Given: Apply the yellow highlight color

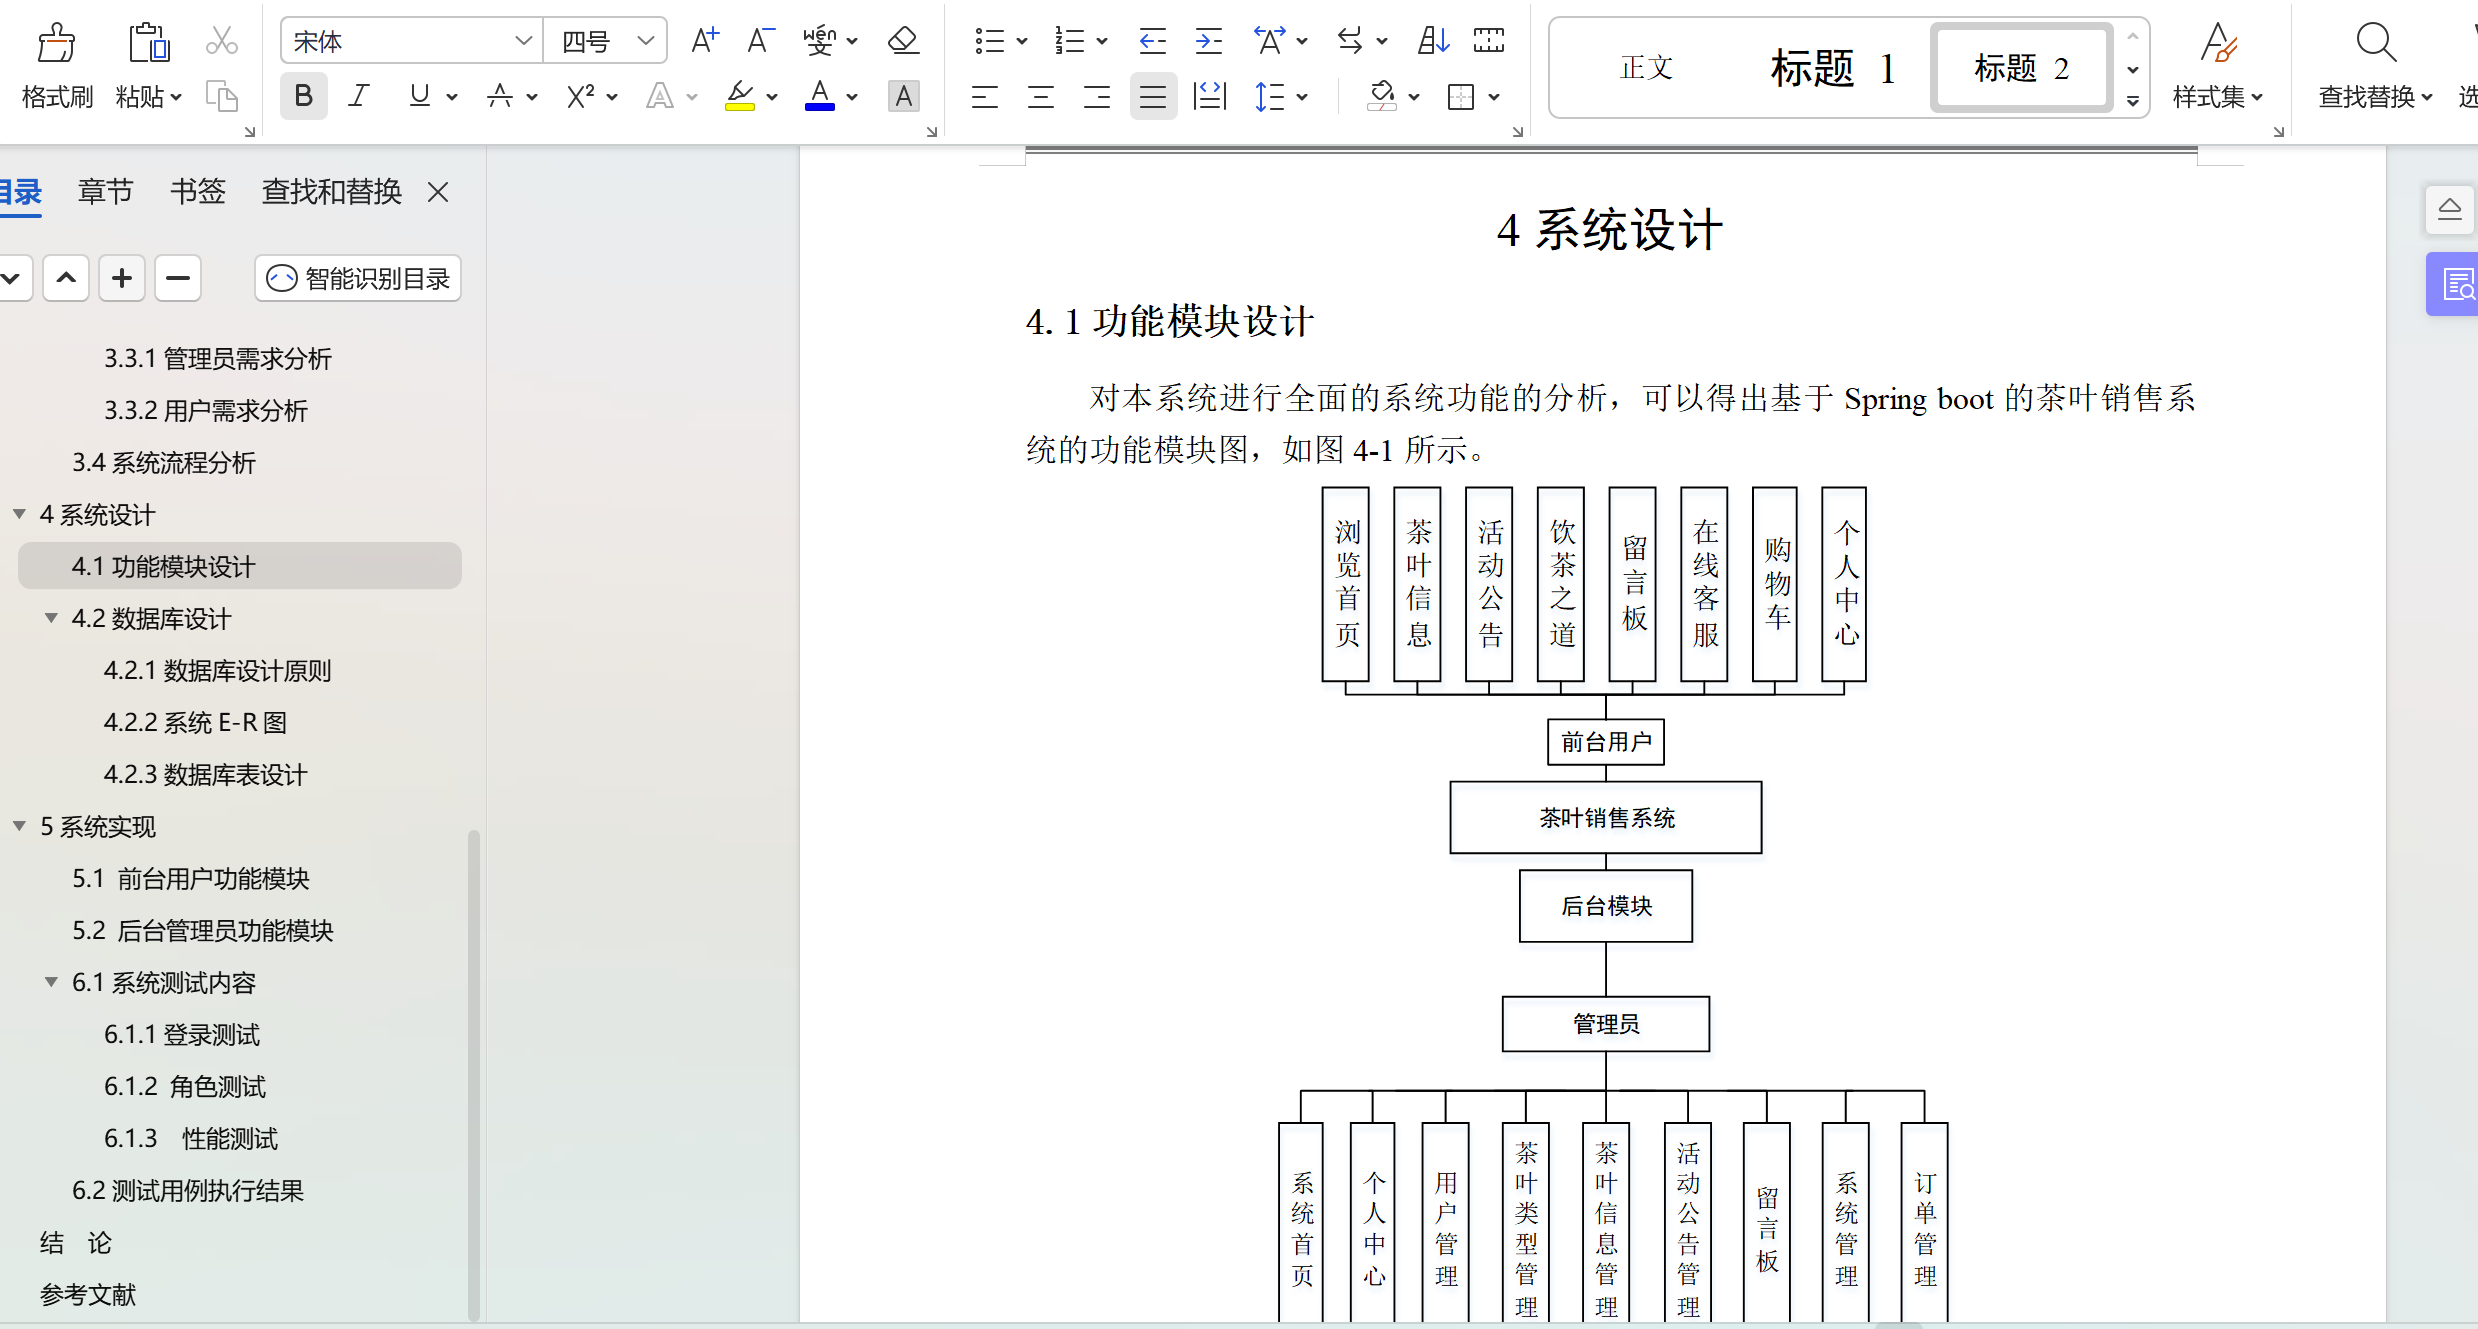Looking at the screenshot, I should (740, 96).
